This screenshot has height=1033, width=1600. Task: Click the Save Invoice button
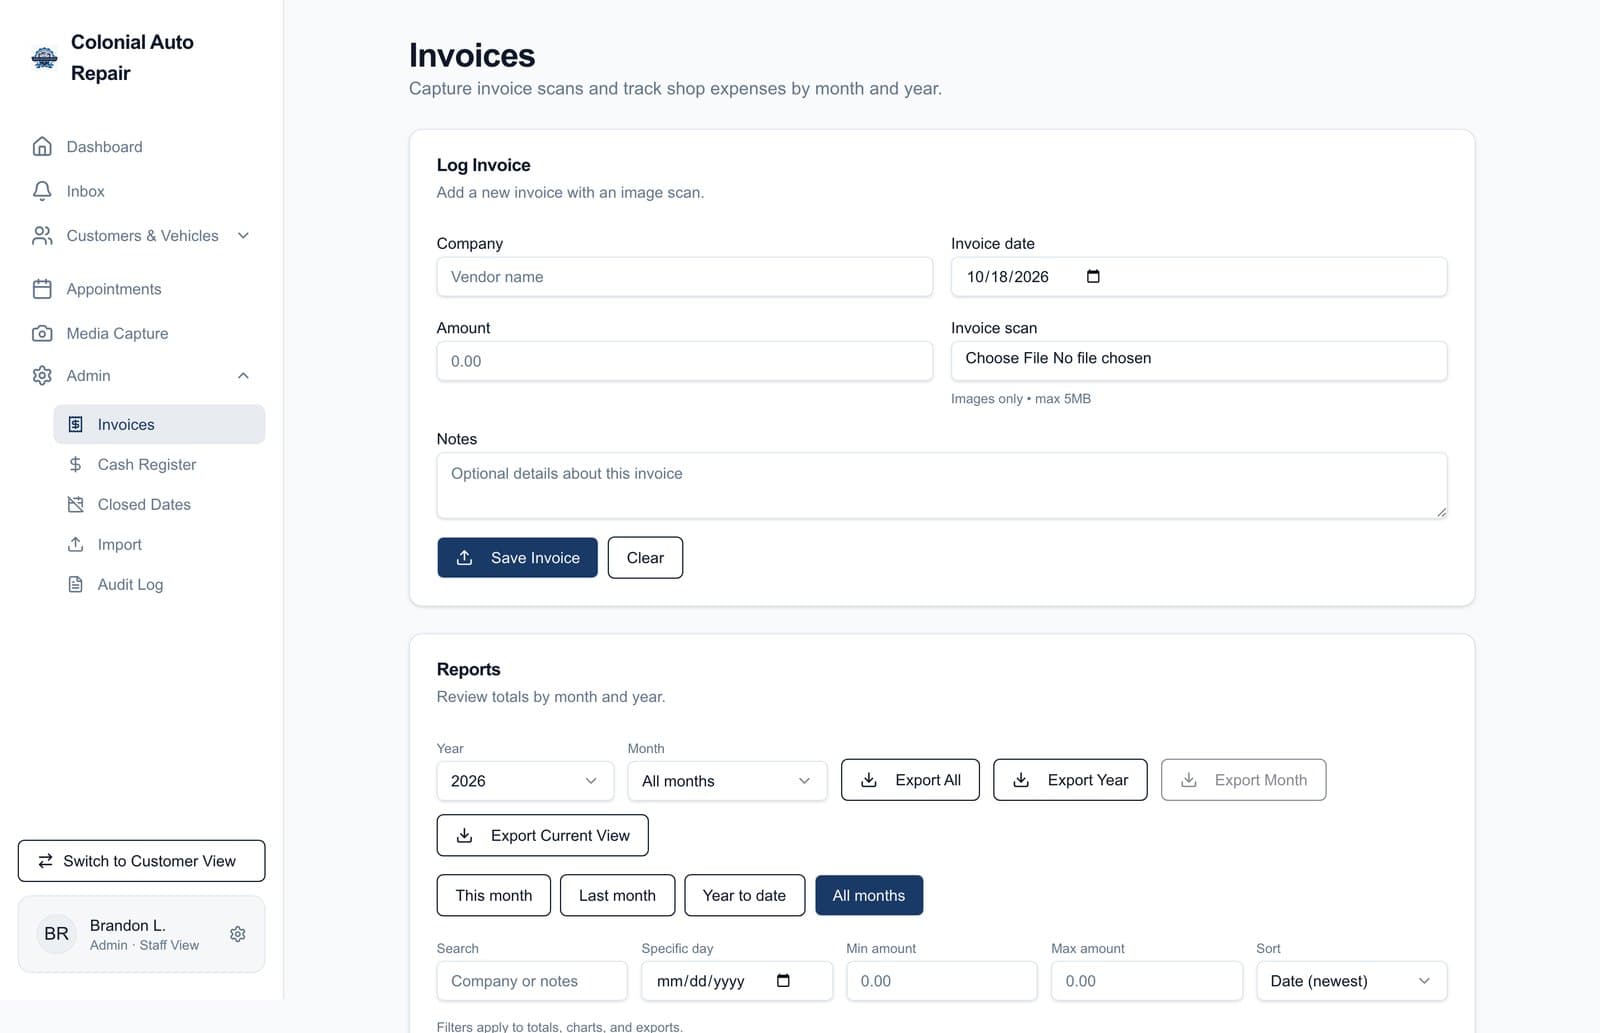pos(517,558)
